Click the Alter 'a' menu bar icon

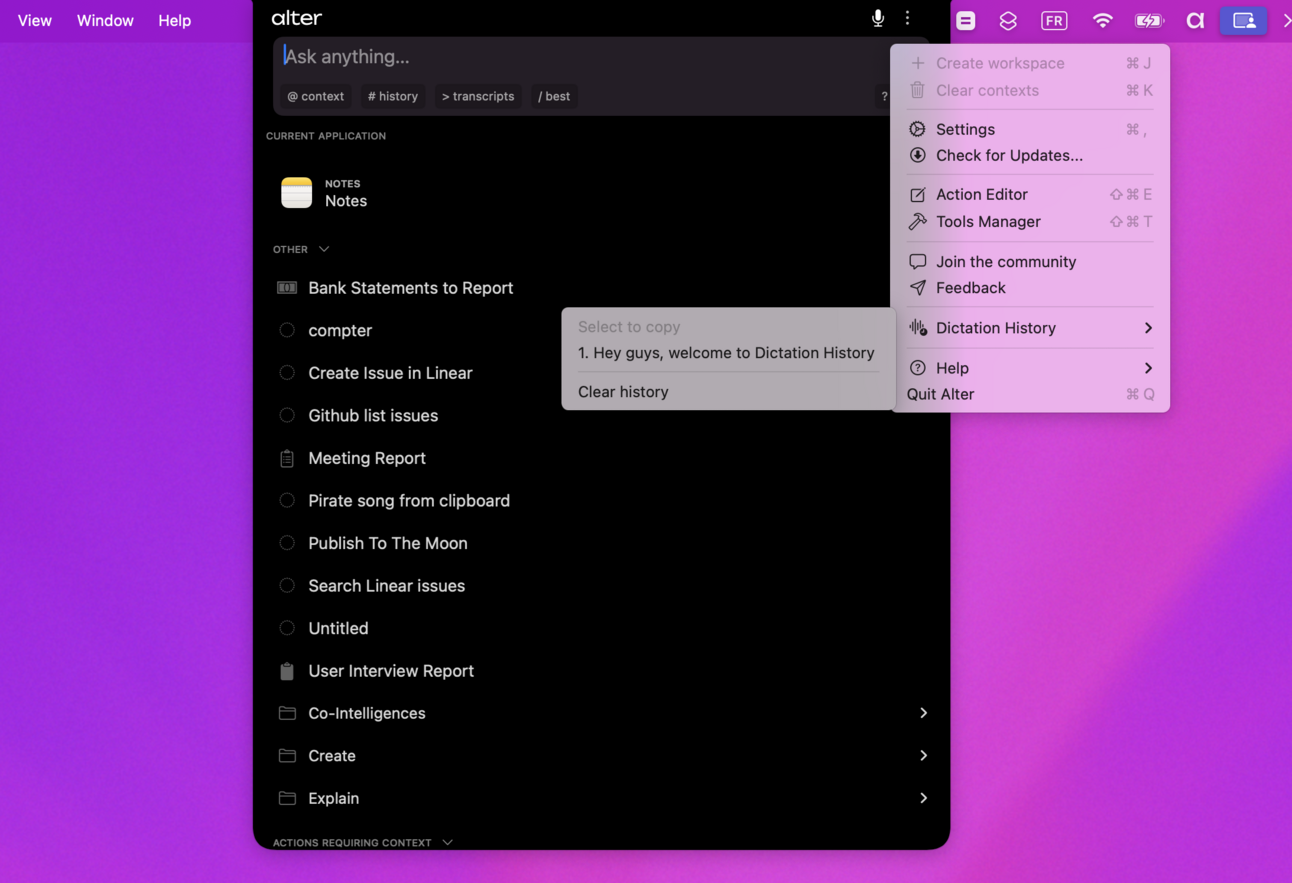pyautogui.click(x=1195, y=20)
